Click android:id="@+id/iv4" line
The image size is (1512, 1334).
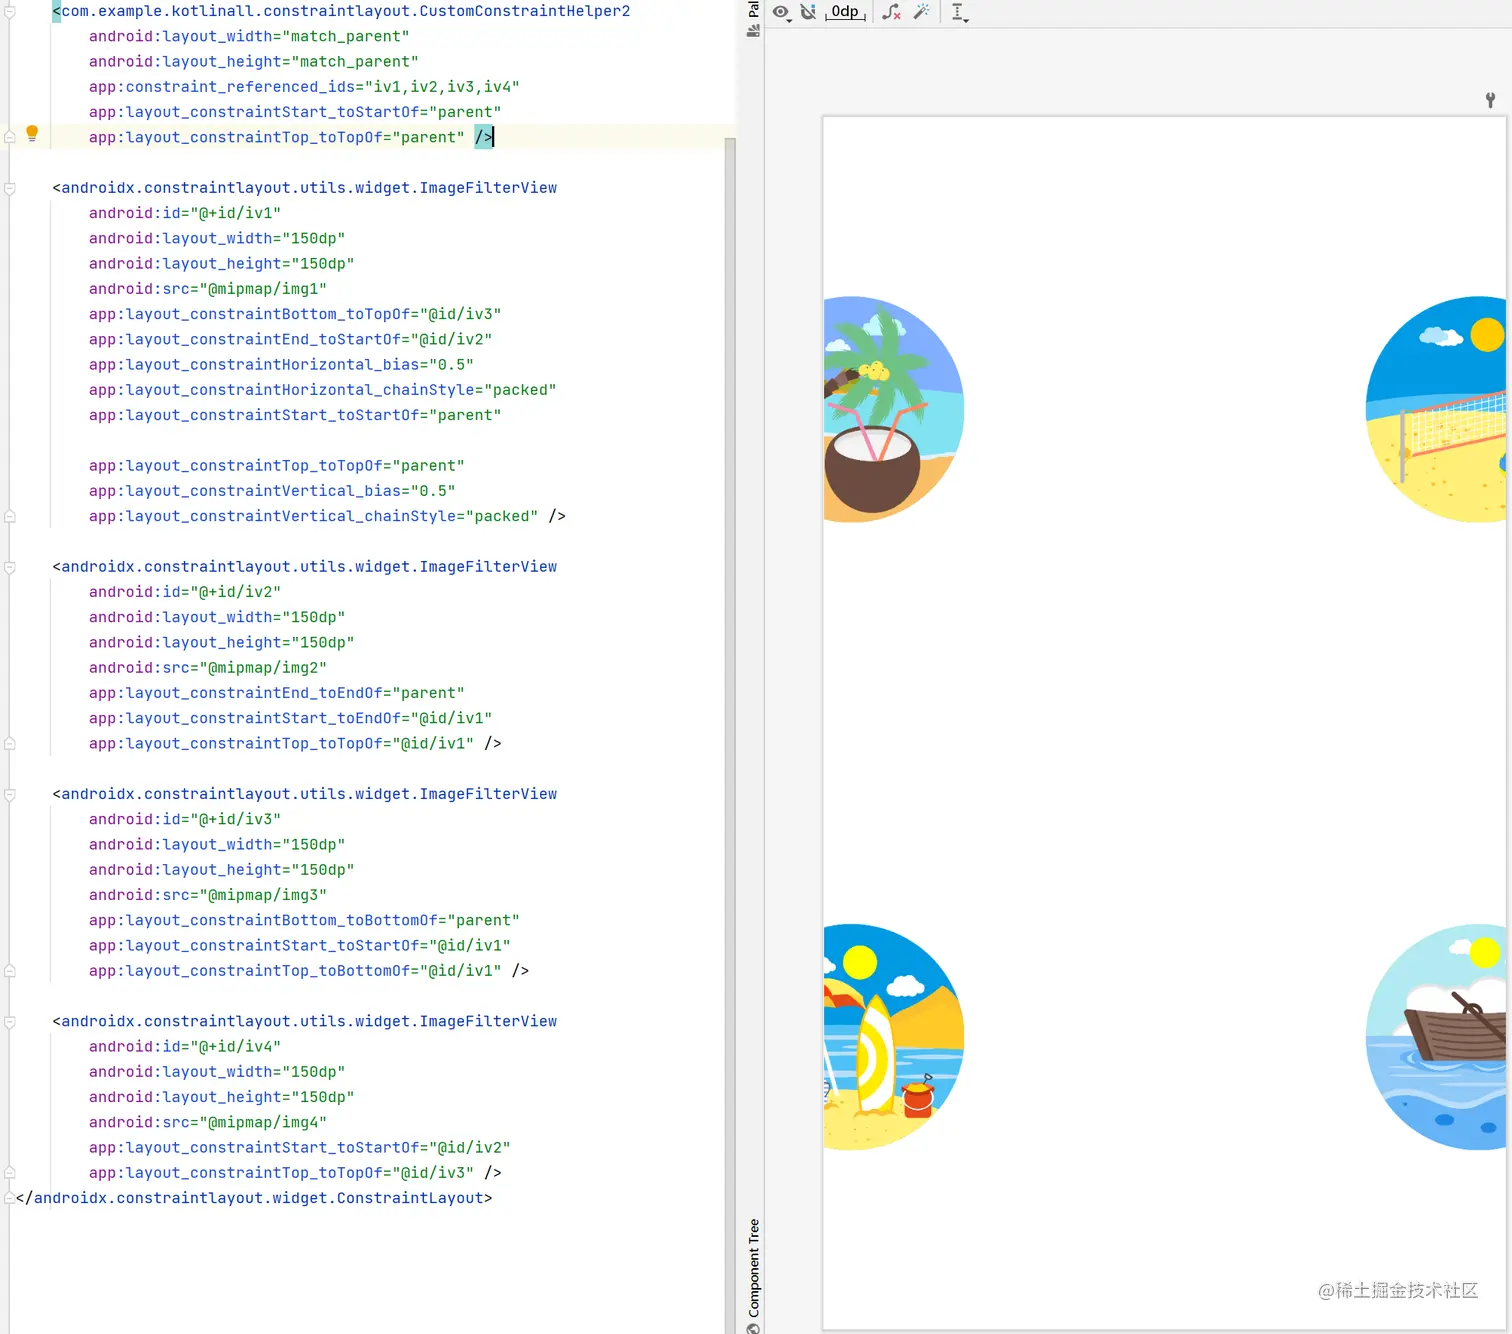click(x=185, y=1047)
